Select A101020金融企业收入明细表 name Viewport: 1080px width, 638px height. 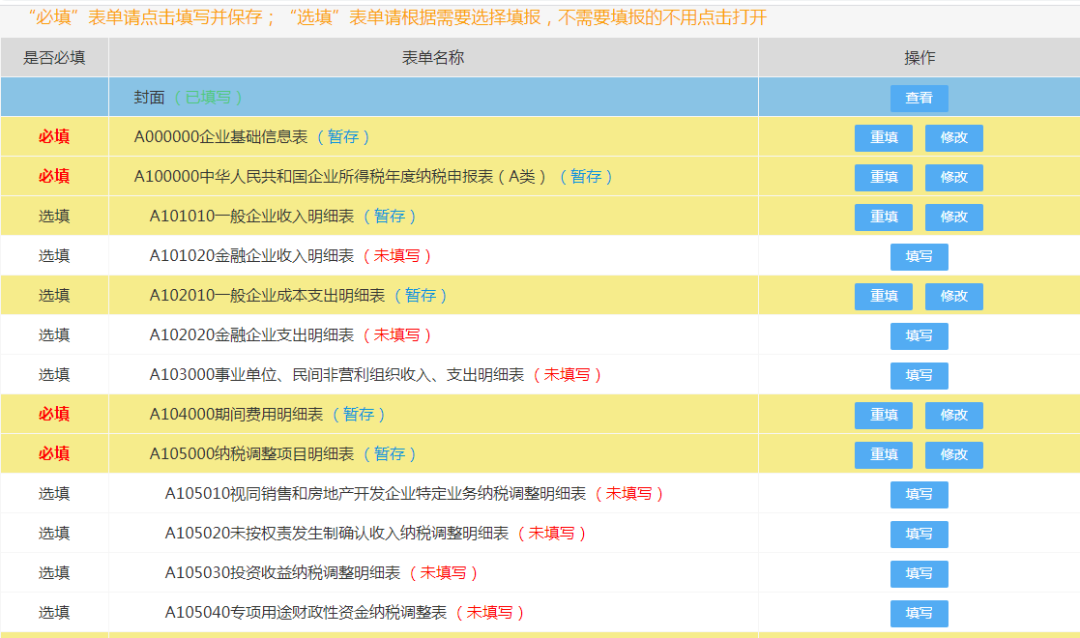click(x=251, y=256)
